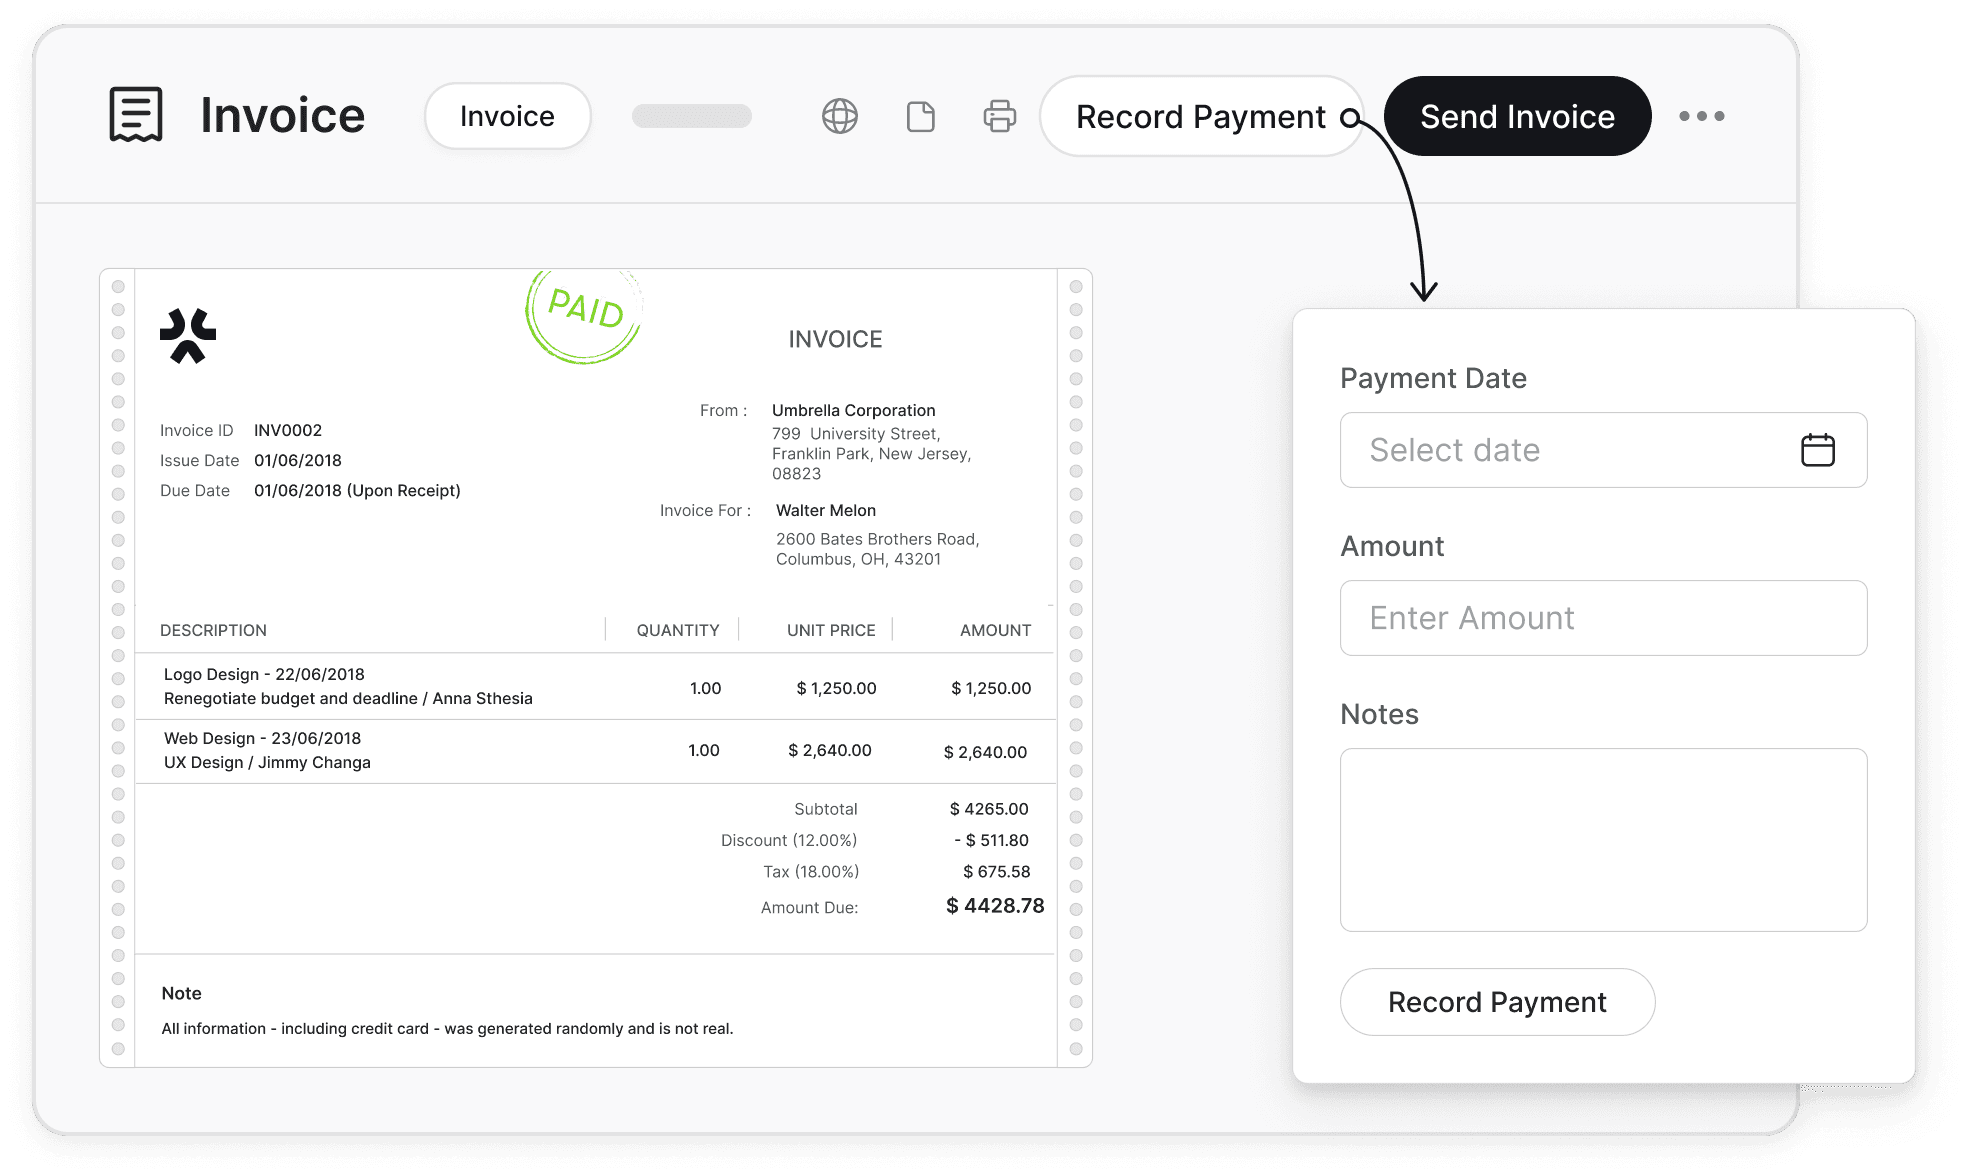Click the Web Design line item row
This screenshot has height=1176, width=1972.
595,750
